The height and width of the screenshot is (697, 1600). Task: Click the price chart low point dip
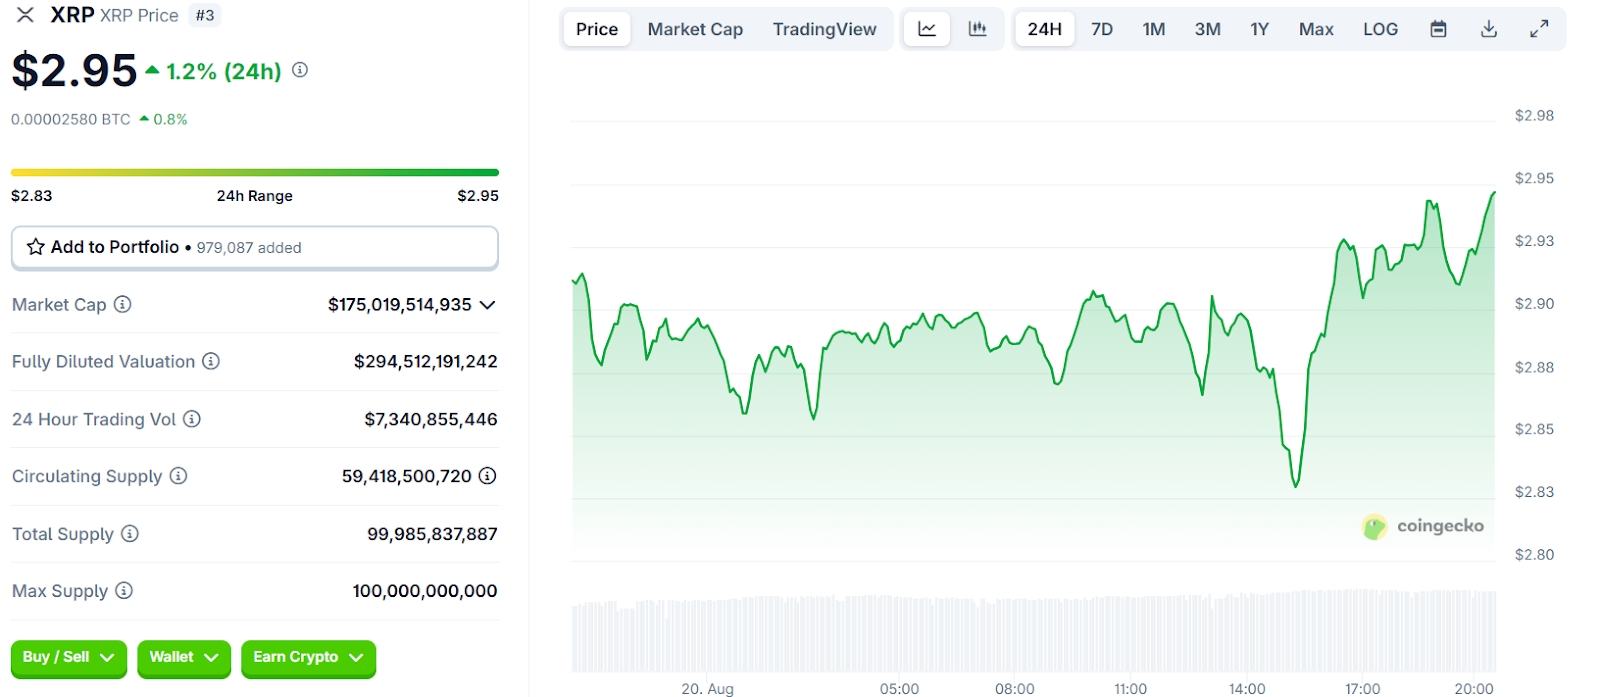point(1296,484)
